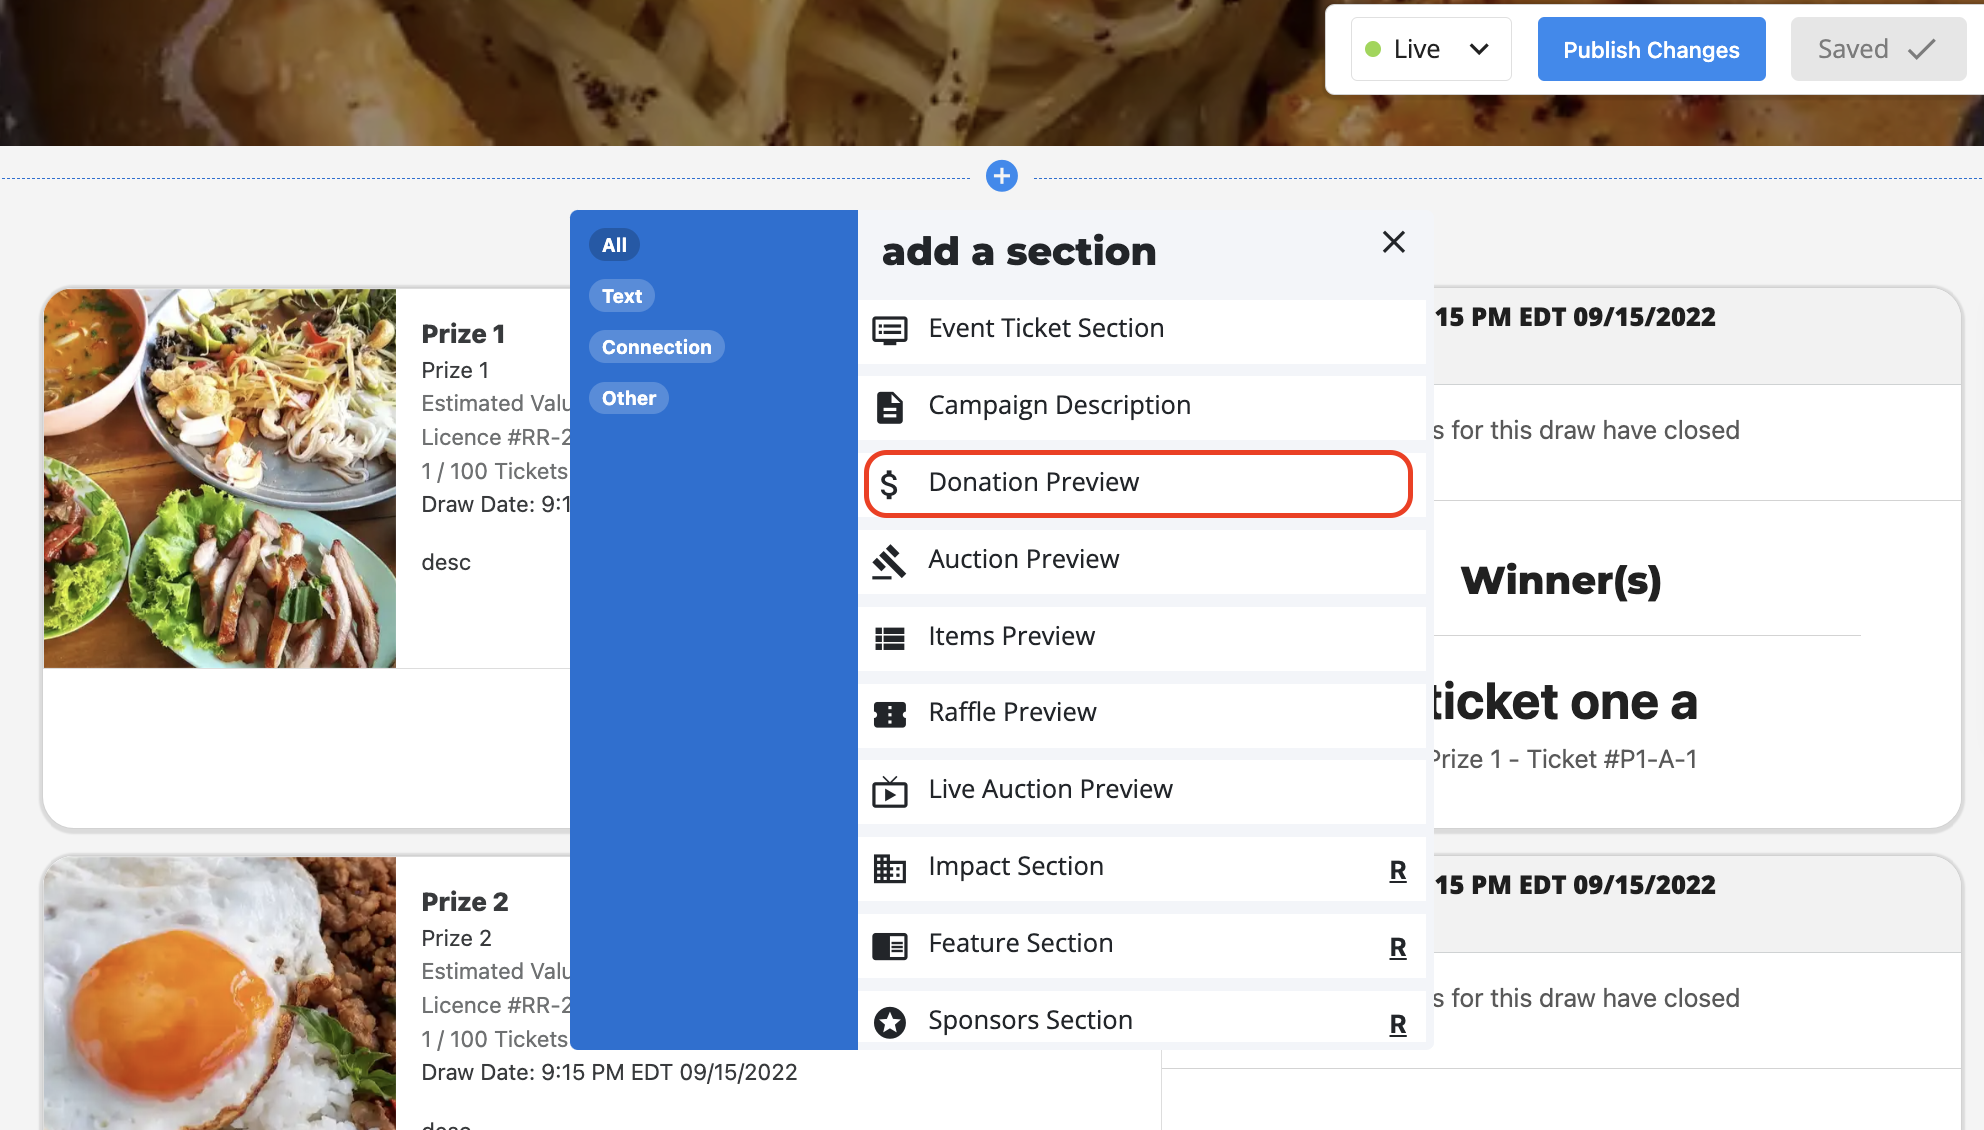Click the Event Ticket Section icon
1984x1130 pixels.
(889, 330)
